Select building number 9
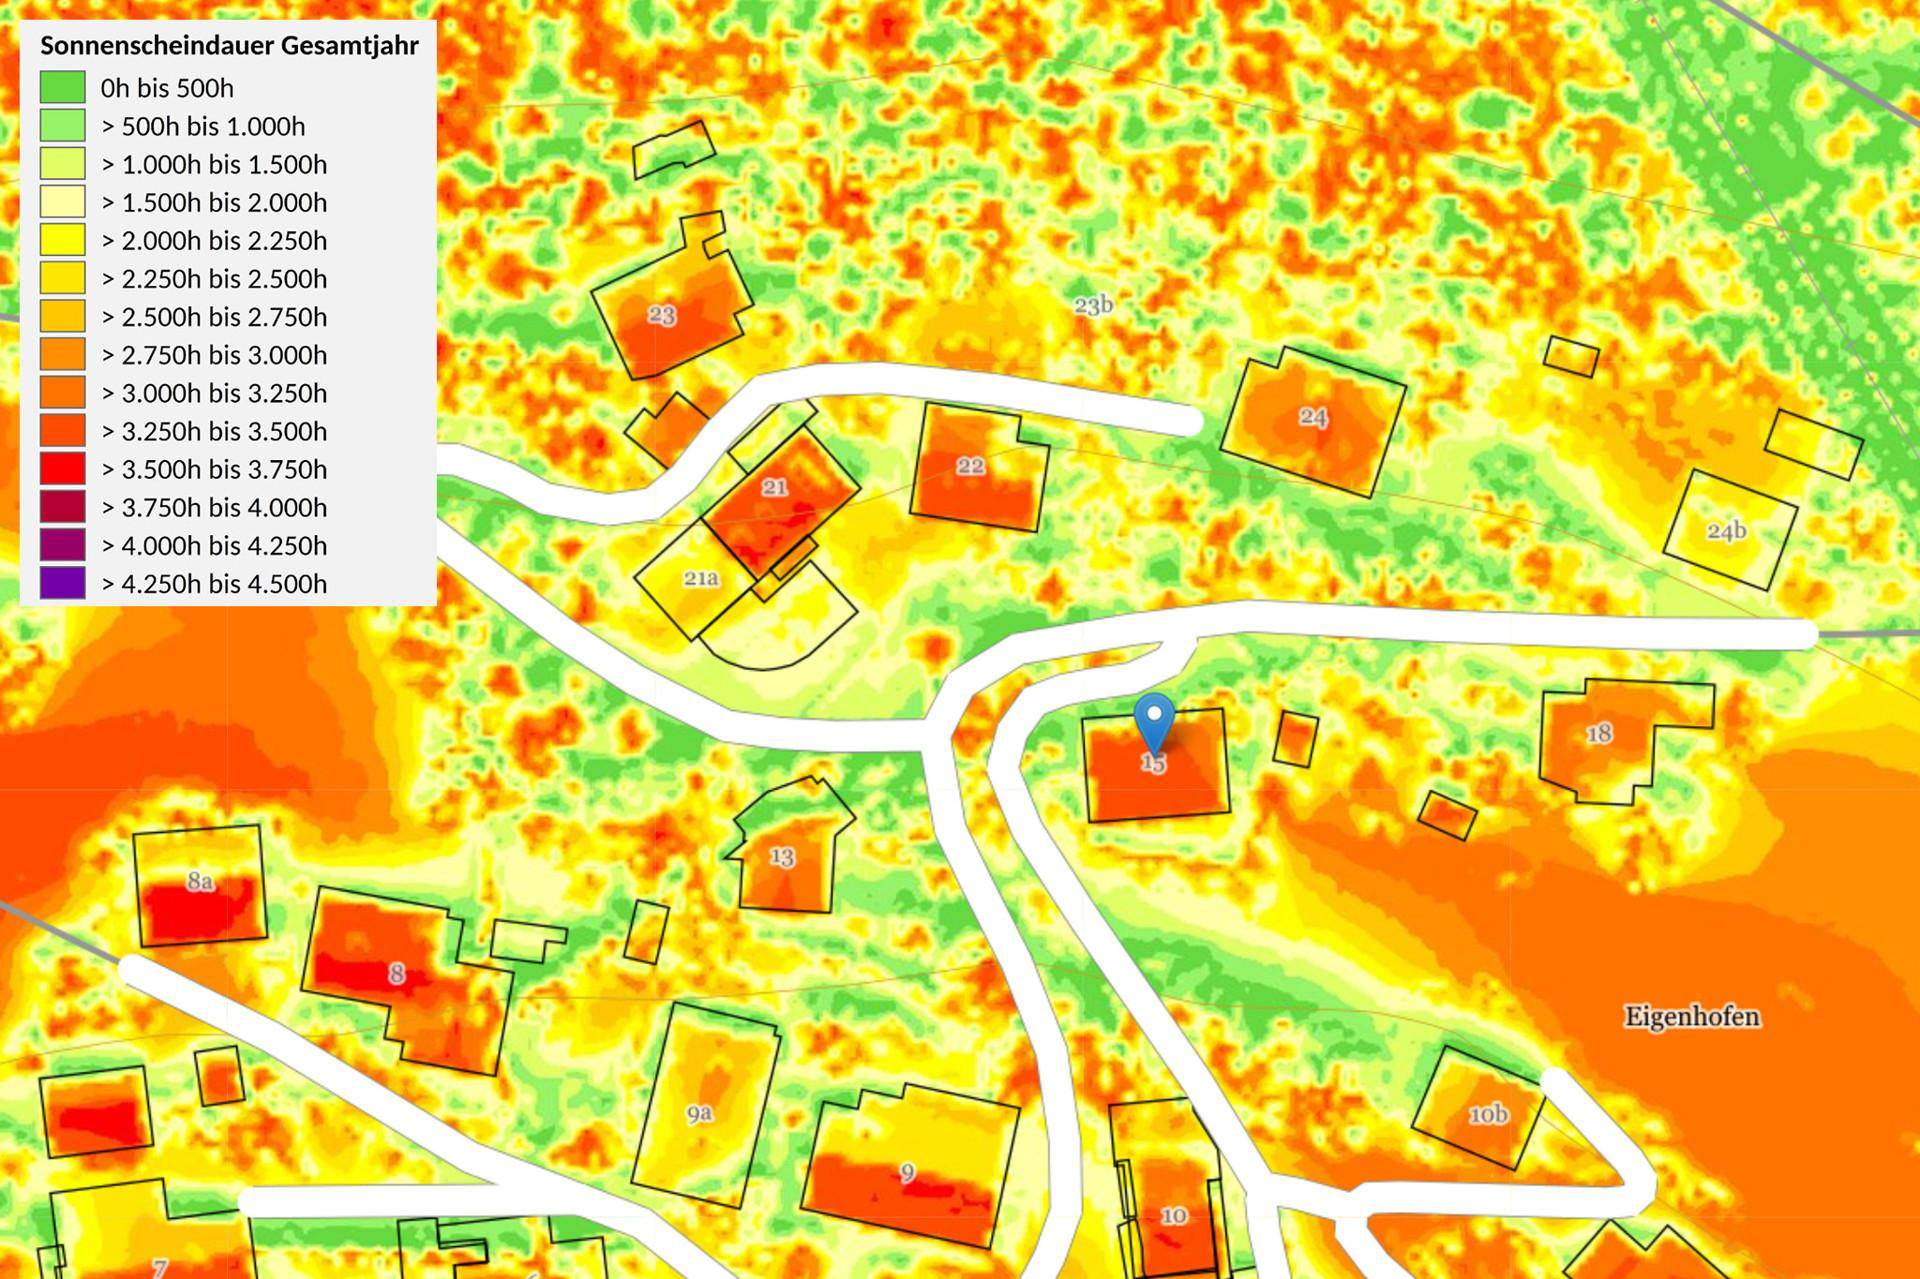The width and height of the screenshot is (1920, 1279). tap(907, 1172)
